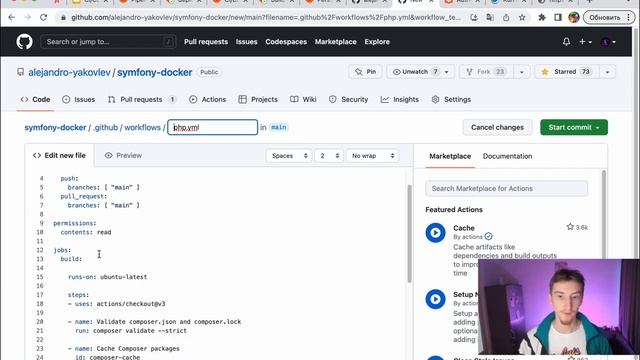Image resolution: width=640 pixels, height=360 pixels.
Task: Bookmark this page with the star
Action: (522, 18)
